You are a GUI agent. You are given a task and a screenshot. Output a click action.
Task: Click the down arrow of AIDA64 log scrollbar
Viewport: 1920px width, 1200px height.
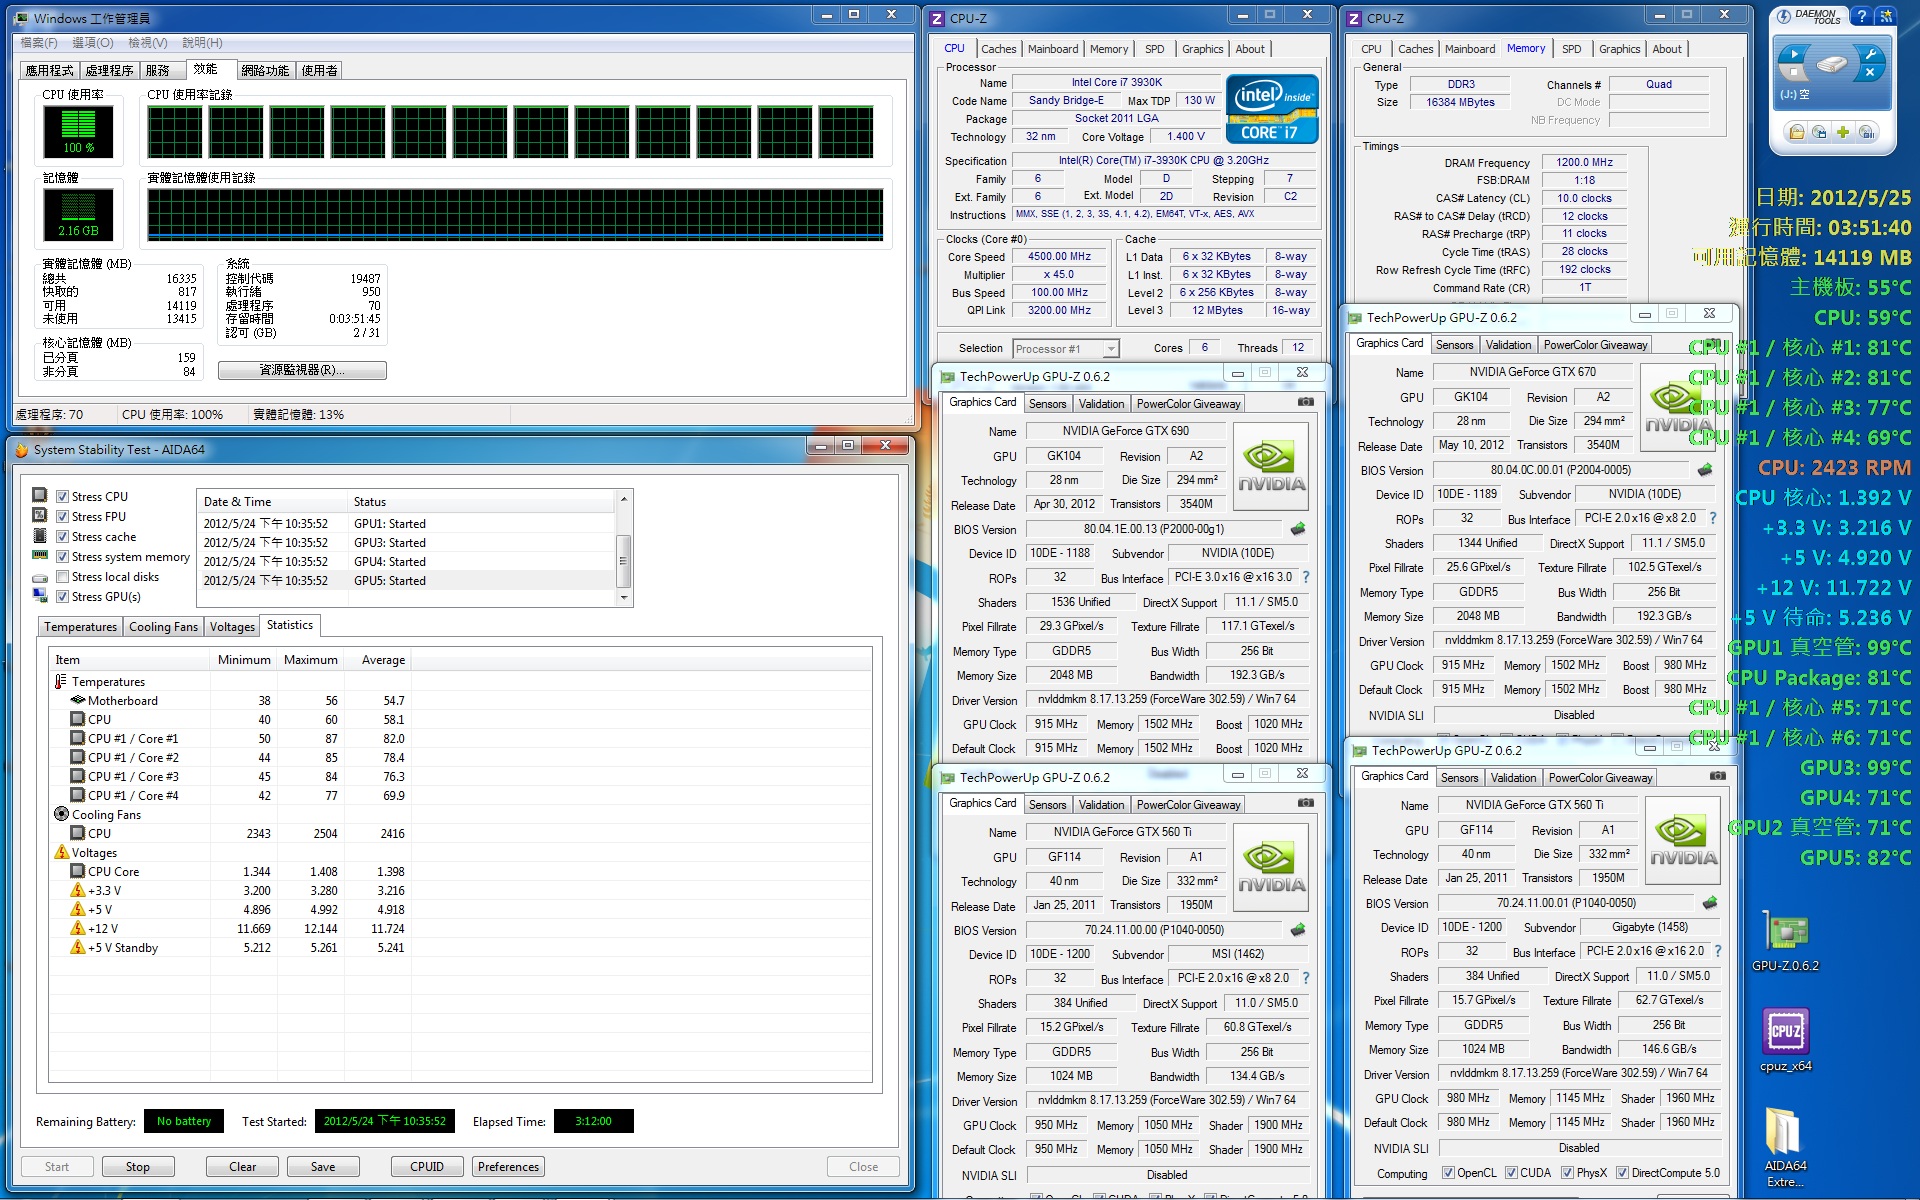coord(624,598)
